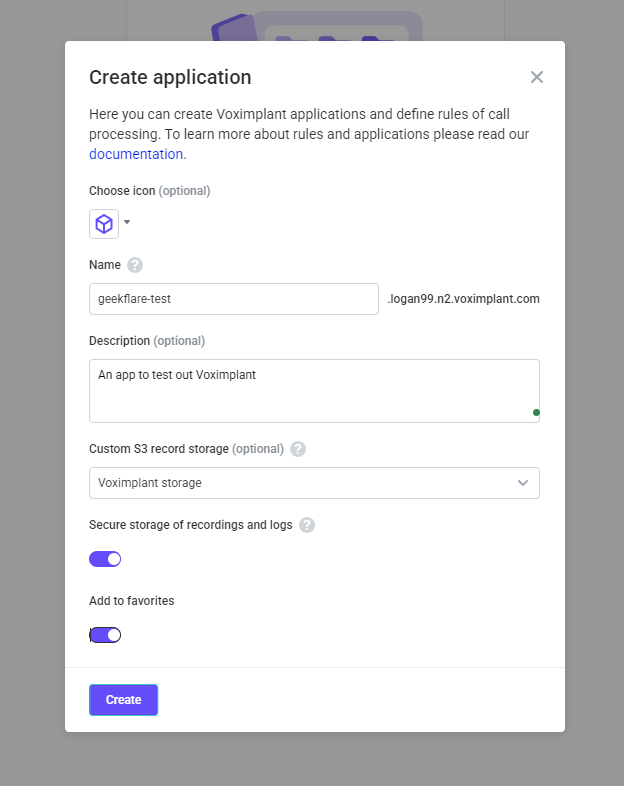Open the Voximplant storage combo box
The height and width of the screenshot is (786, 624).
pyautogui.click(x=300, y=483)
